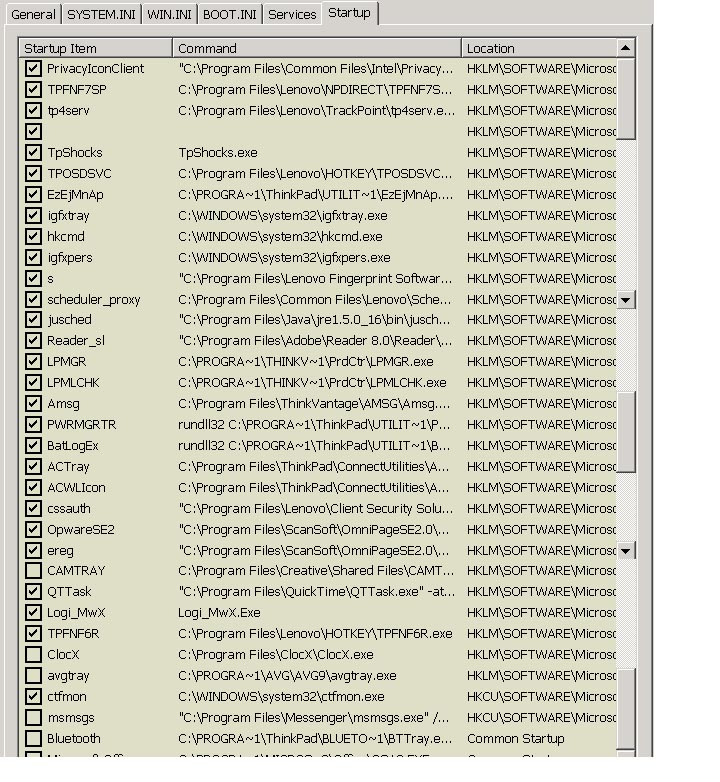Select the EzEjMnAp entry name
This screenshot has width=720, height=782.
pos(75,195)
